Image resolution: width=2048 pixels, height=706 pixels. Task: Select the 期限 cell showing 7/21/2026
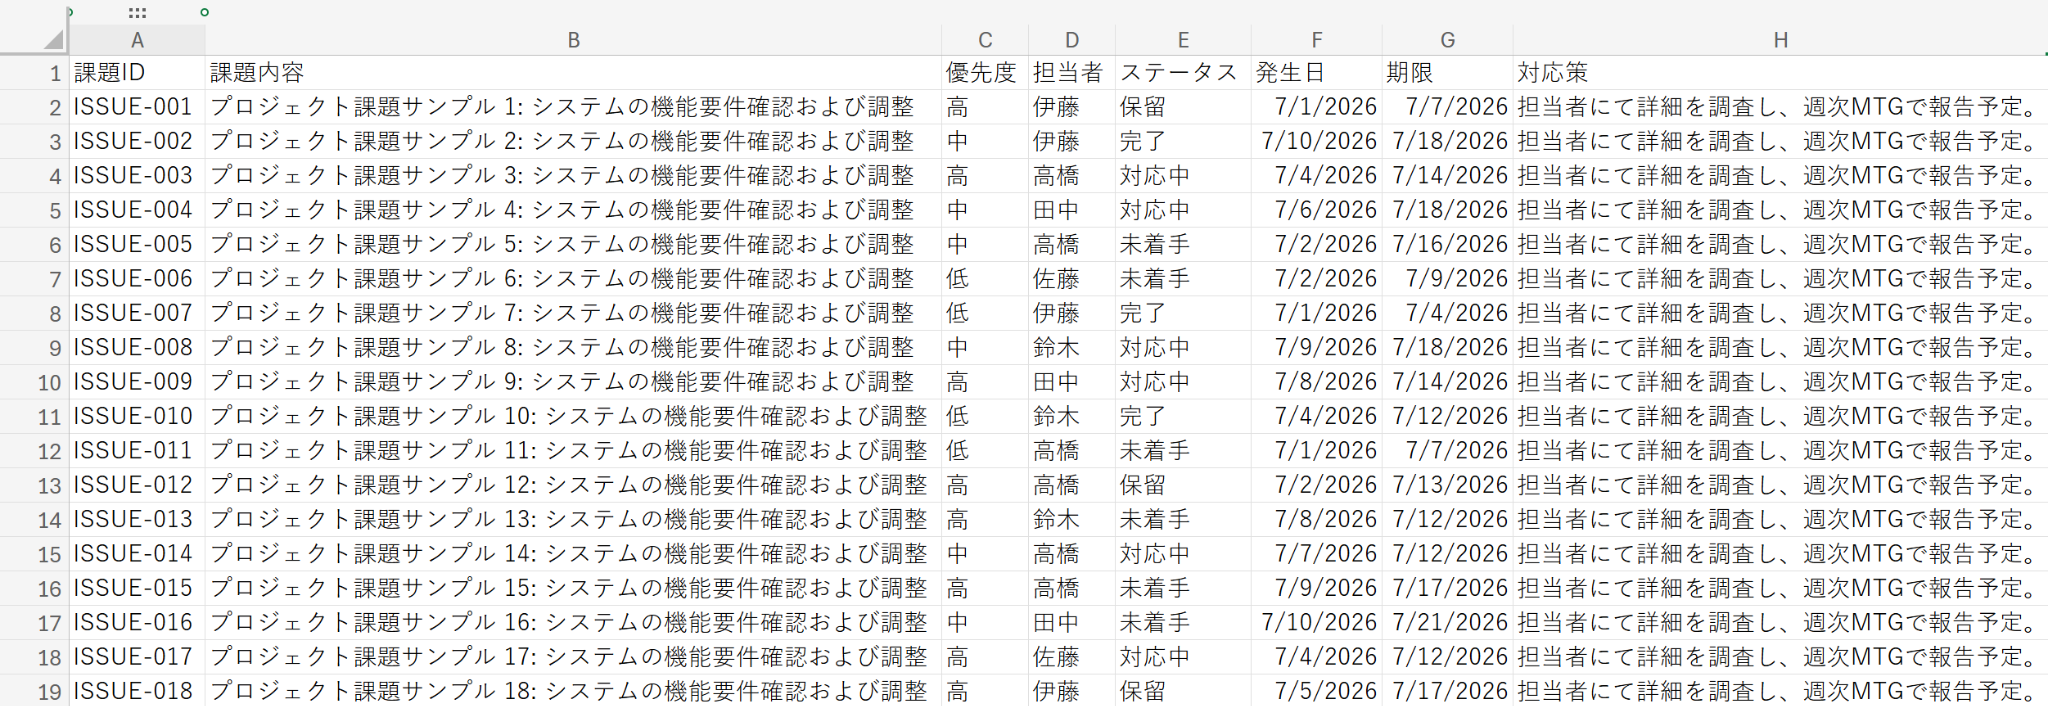point(1447,622)
